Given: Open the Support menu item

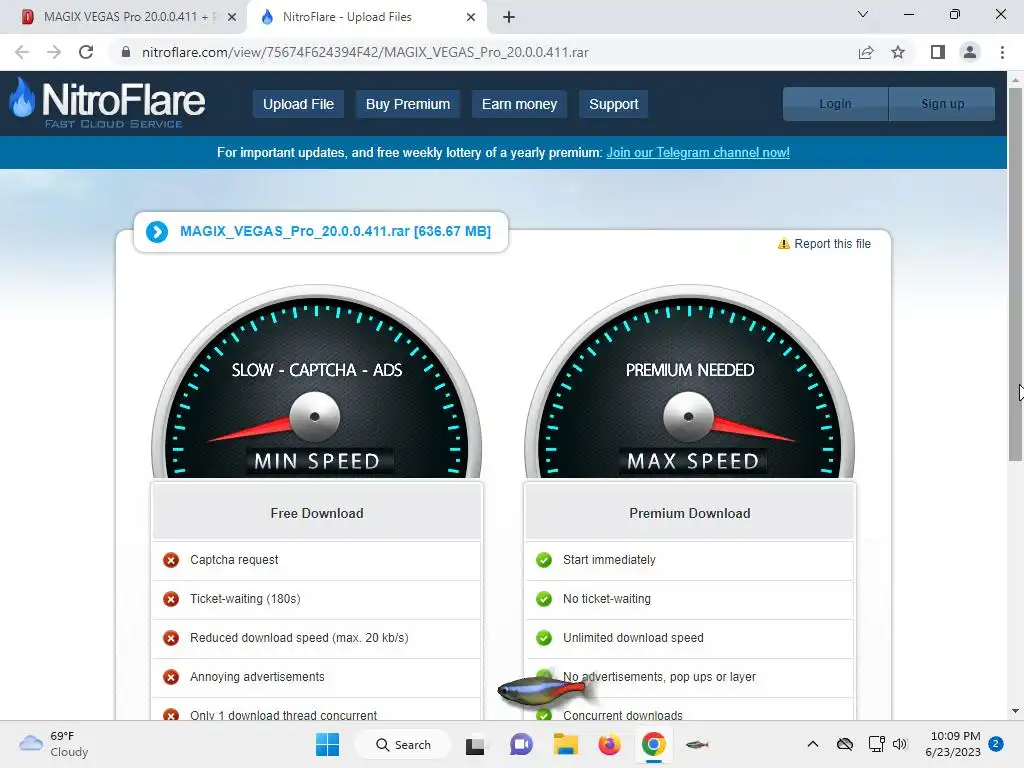Looking at the screenshot, I should click(613, 104).
